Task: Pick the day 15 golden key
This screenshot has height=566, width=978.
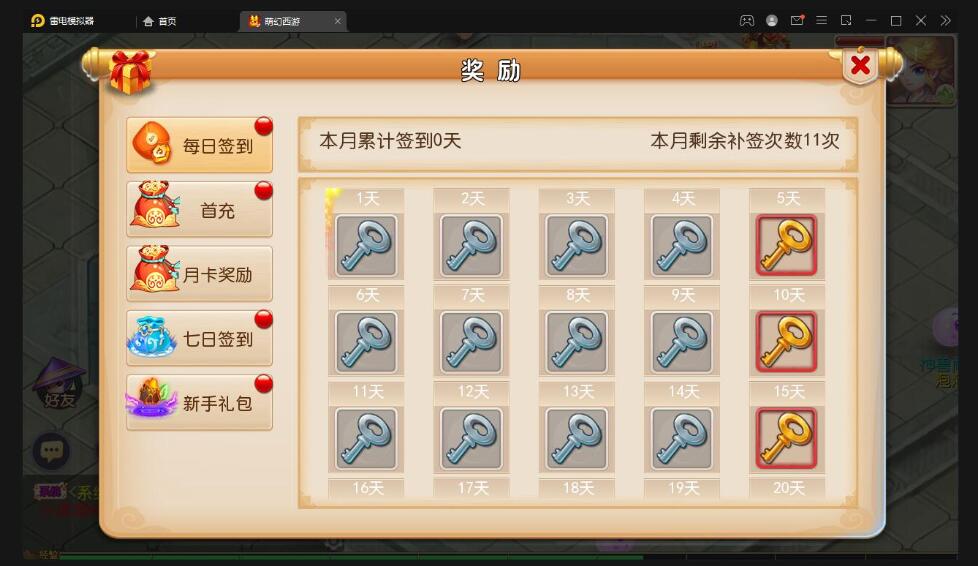Action: (787, 439)
